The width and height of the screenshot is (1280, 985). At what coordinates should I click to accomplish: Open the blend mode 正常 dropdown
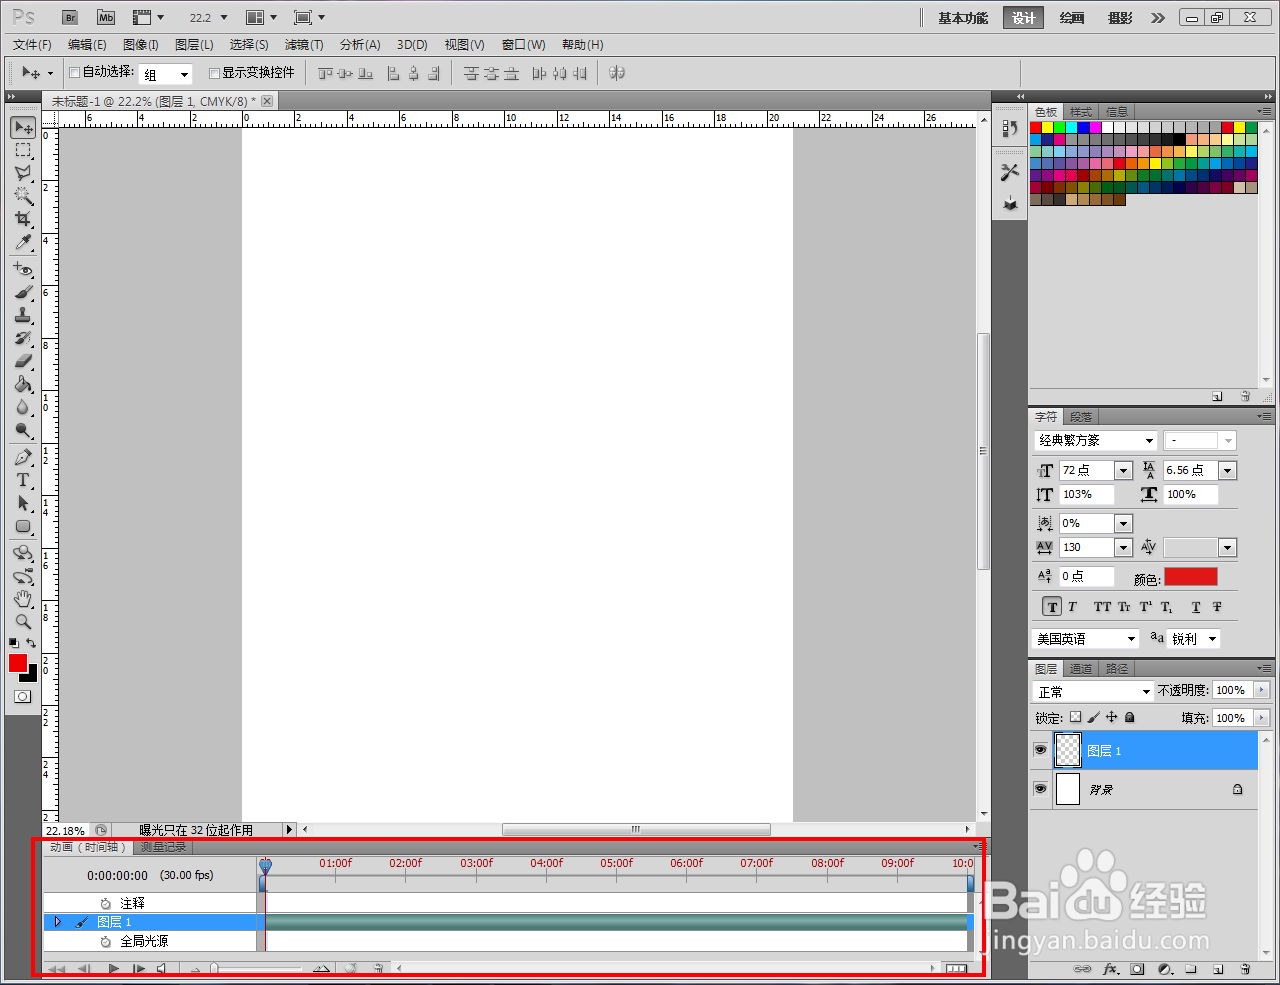(x=1147, y=692)
